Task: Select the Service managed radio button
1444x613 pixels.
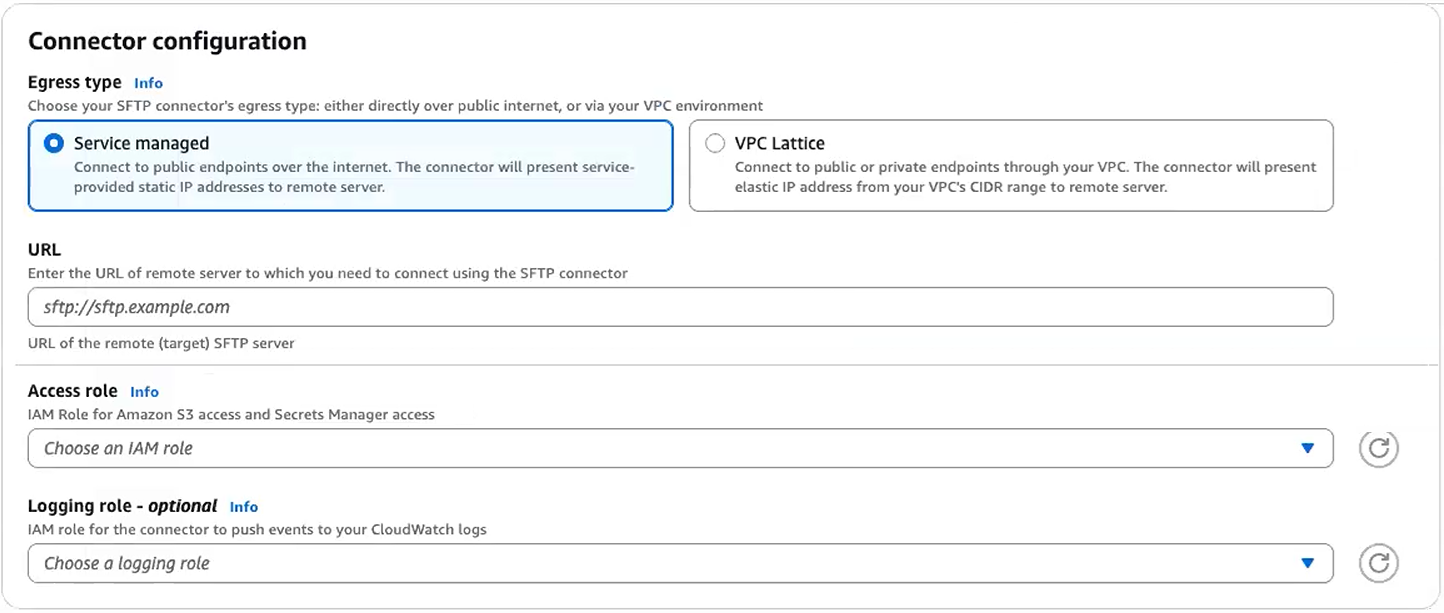Action: click(54, 144)
